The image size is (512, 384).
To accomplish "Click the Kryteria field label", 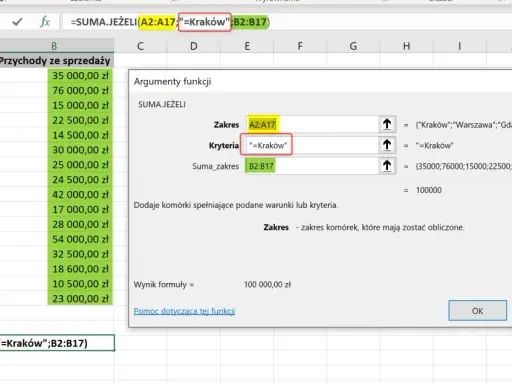I will click(x=224, y=146).
